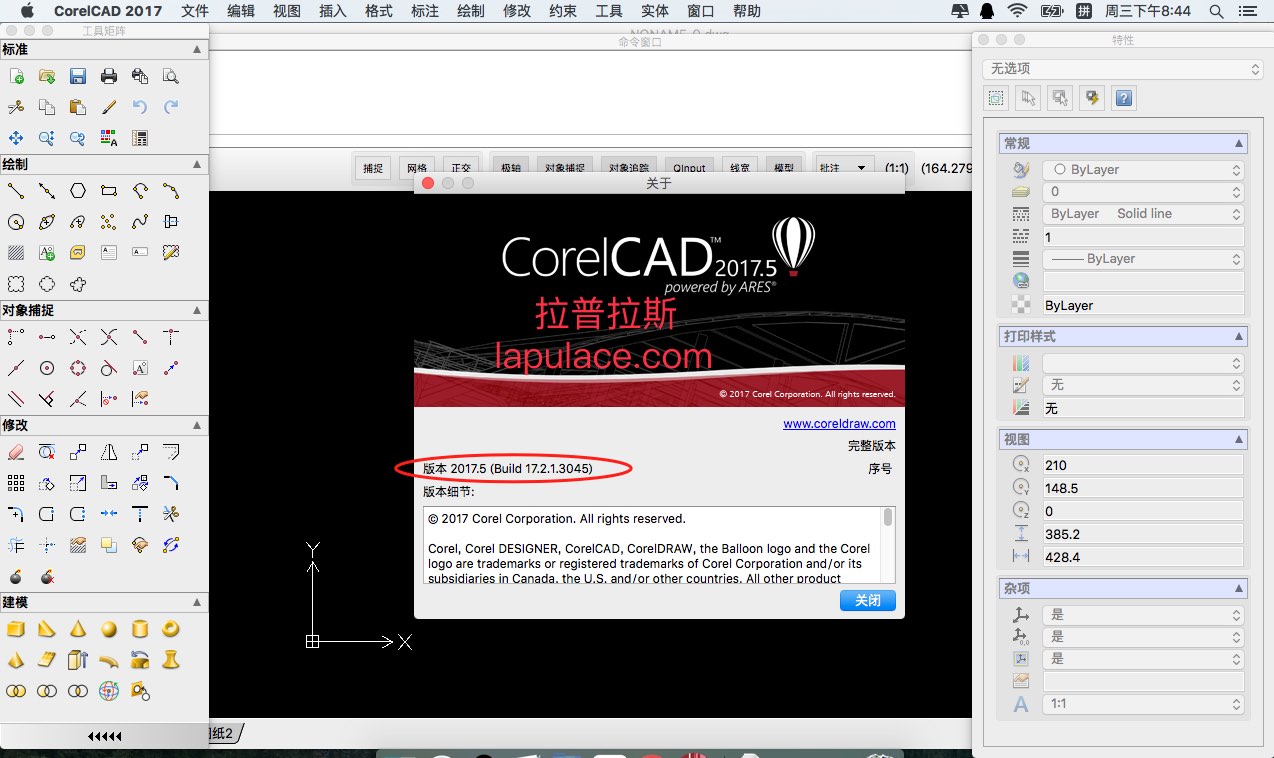Collapse the 建模 toolbar section
This screenshot has width=1274, height=758.
pyautogui.click(x=197, y=603)
